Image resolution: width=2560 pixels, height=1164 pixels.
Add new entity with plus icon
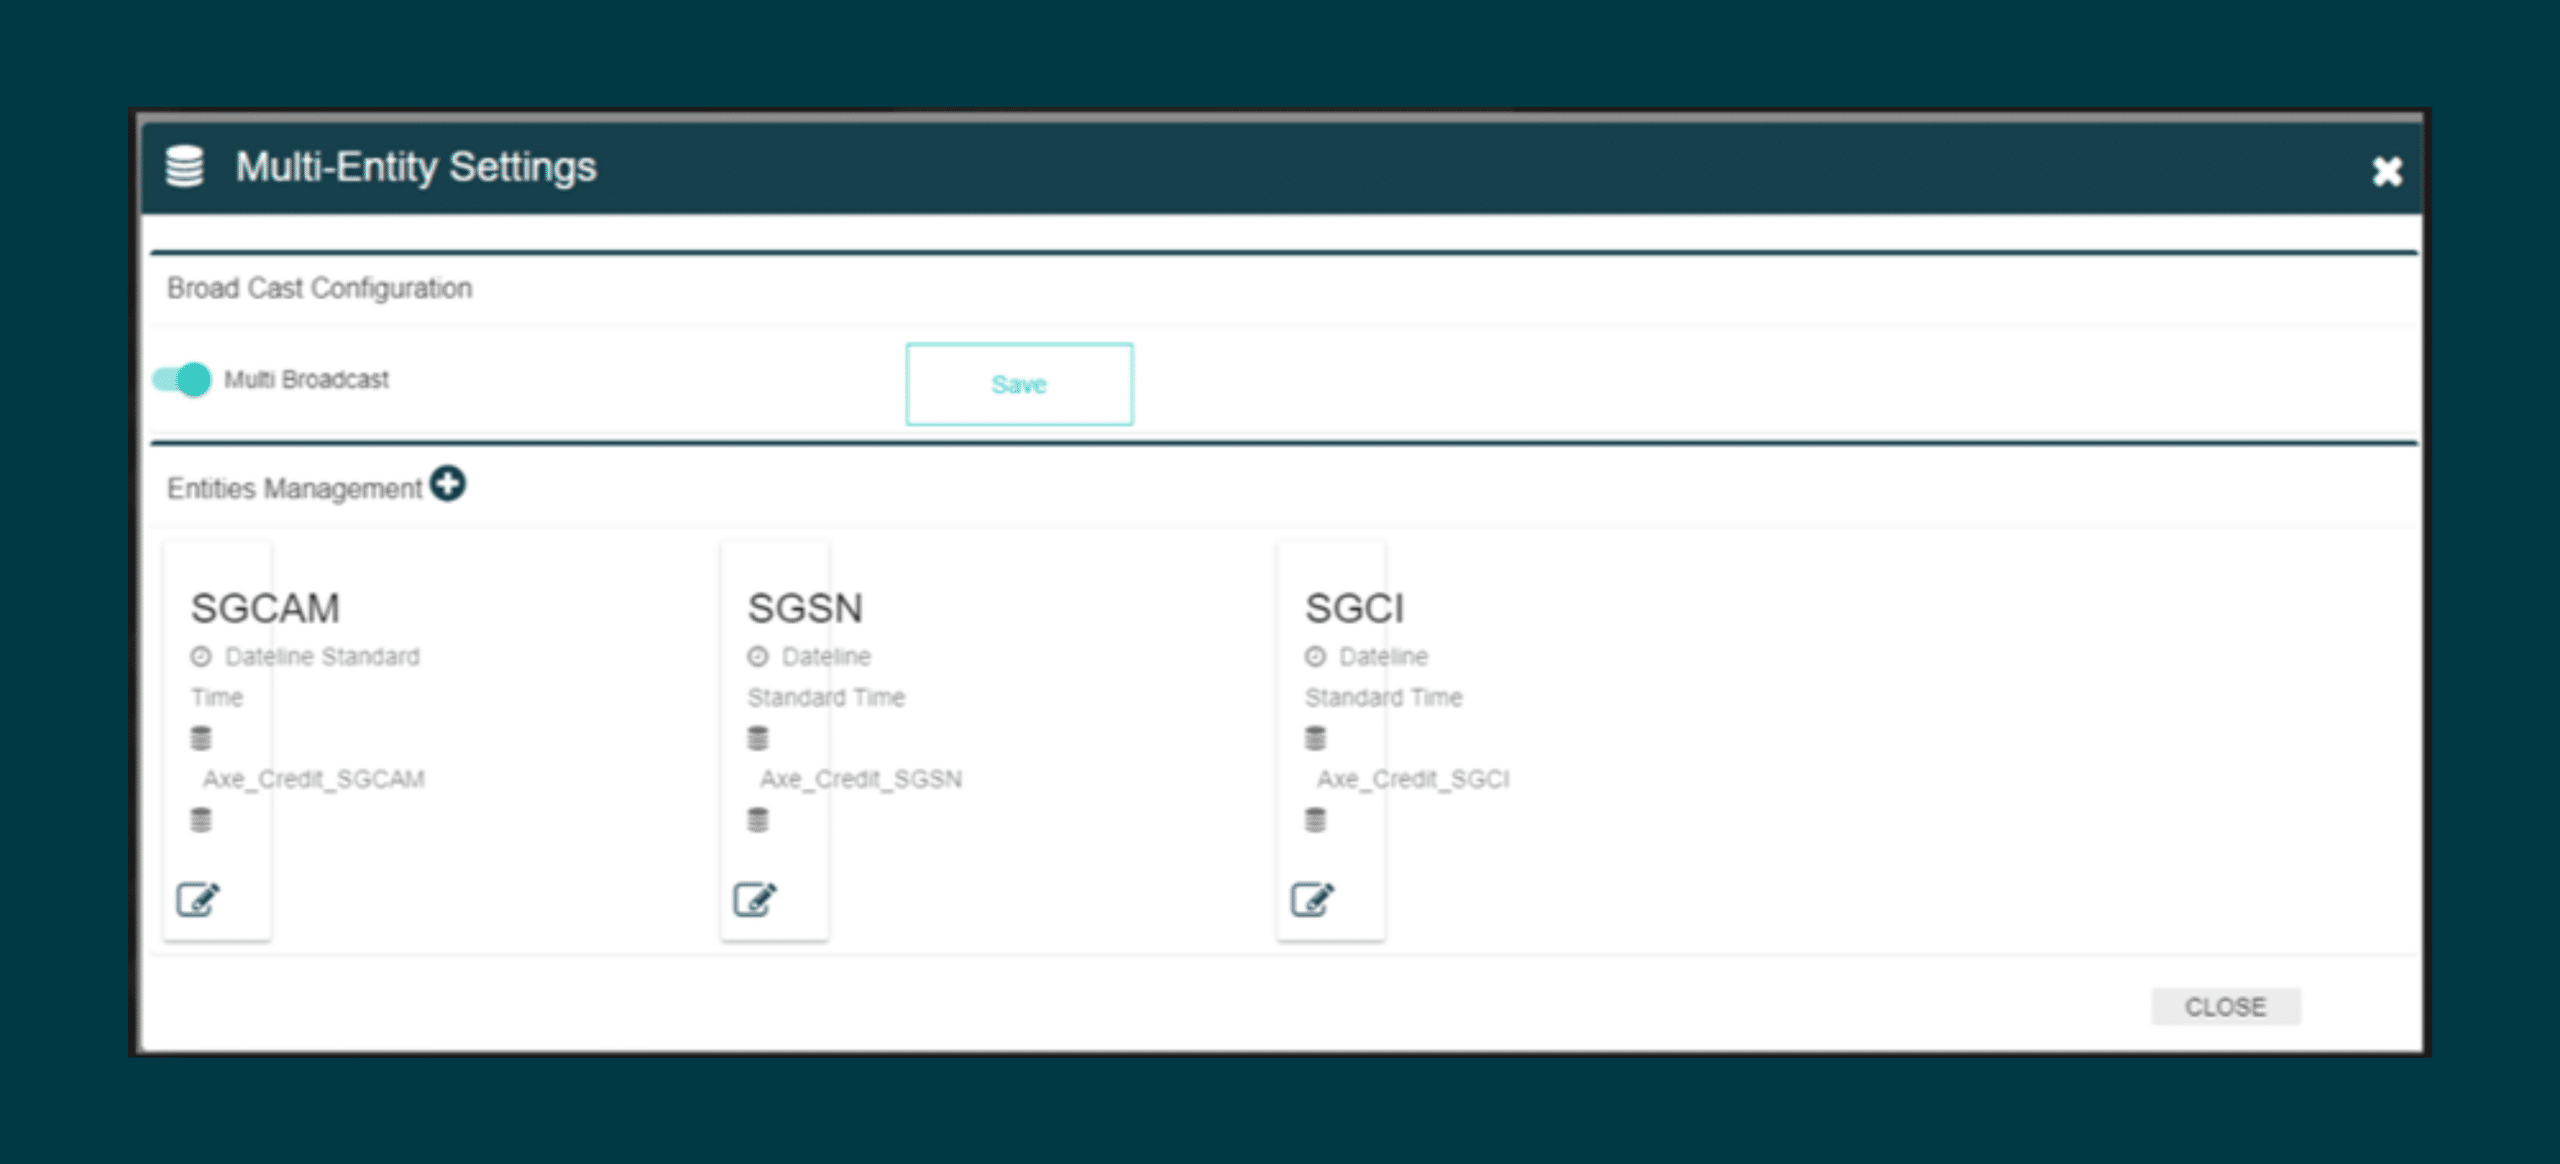coord(448,484)
